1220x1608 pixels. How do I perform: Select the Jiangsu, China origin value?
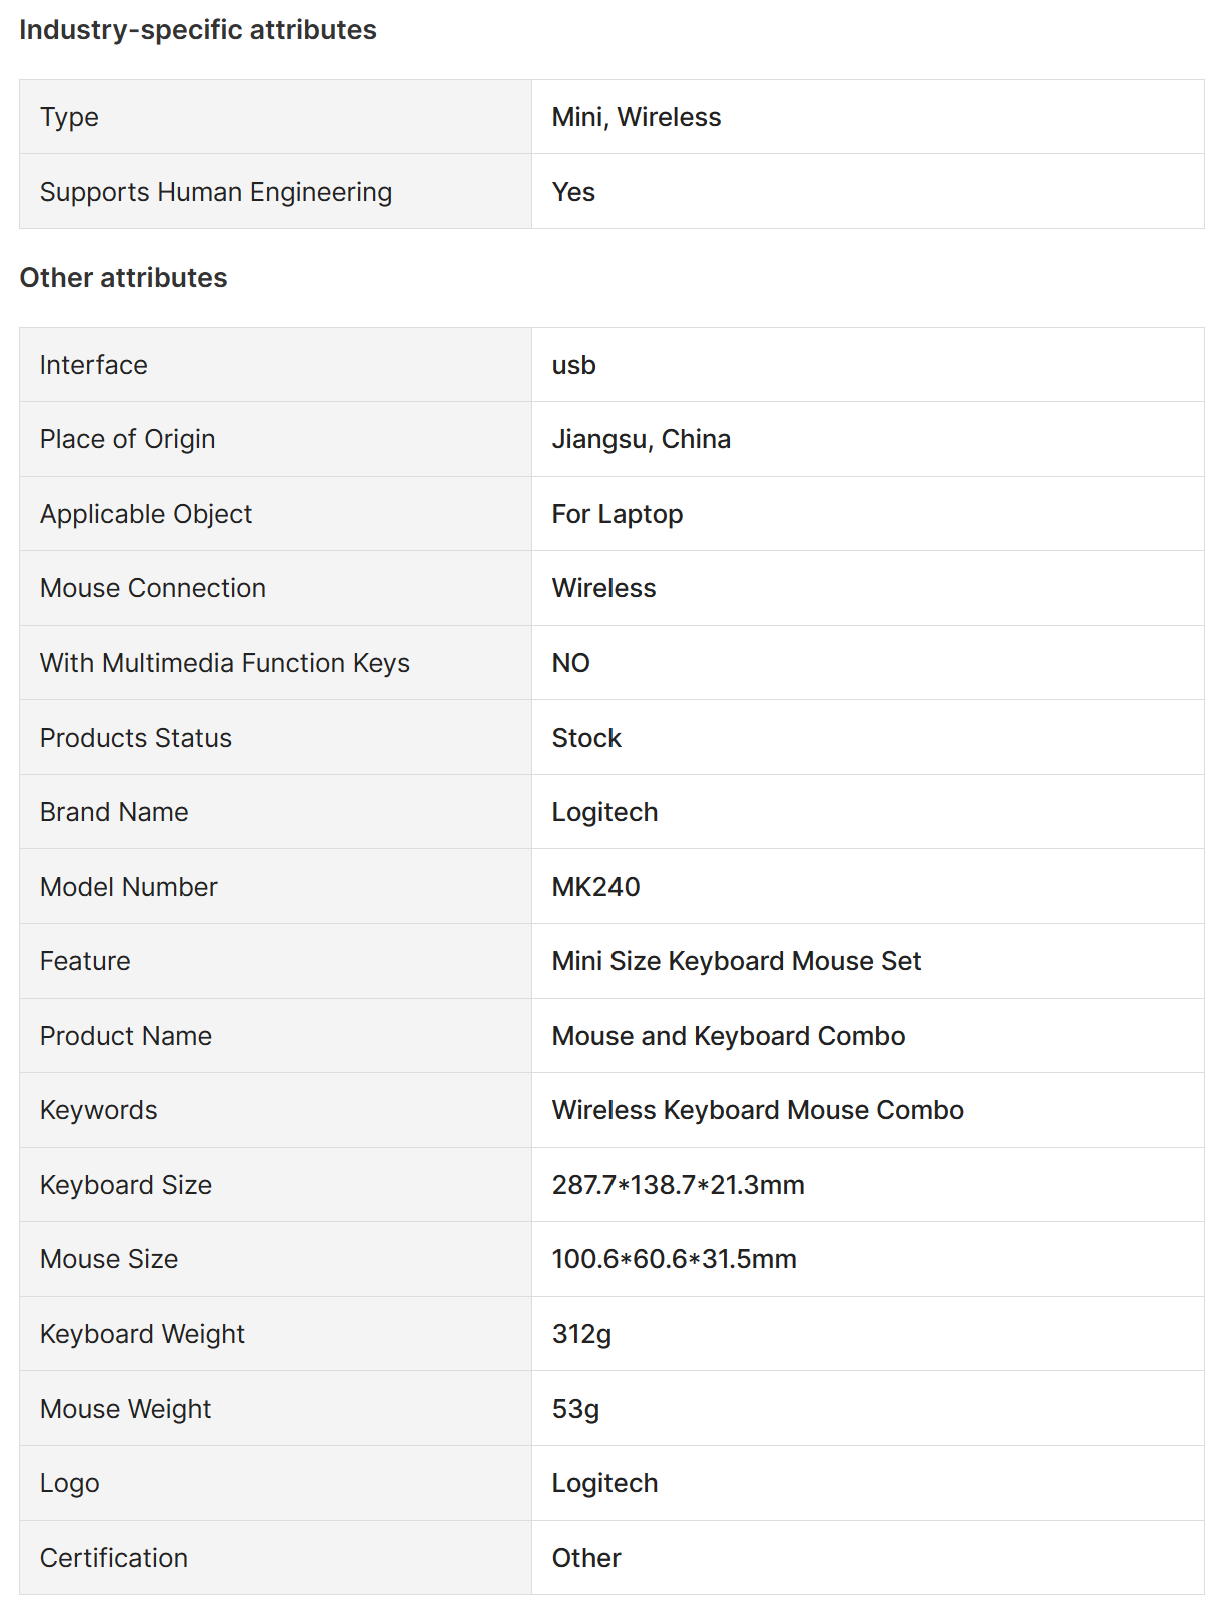(x=641, y=439)
